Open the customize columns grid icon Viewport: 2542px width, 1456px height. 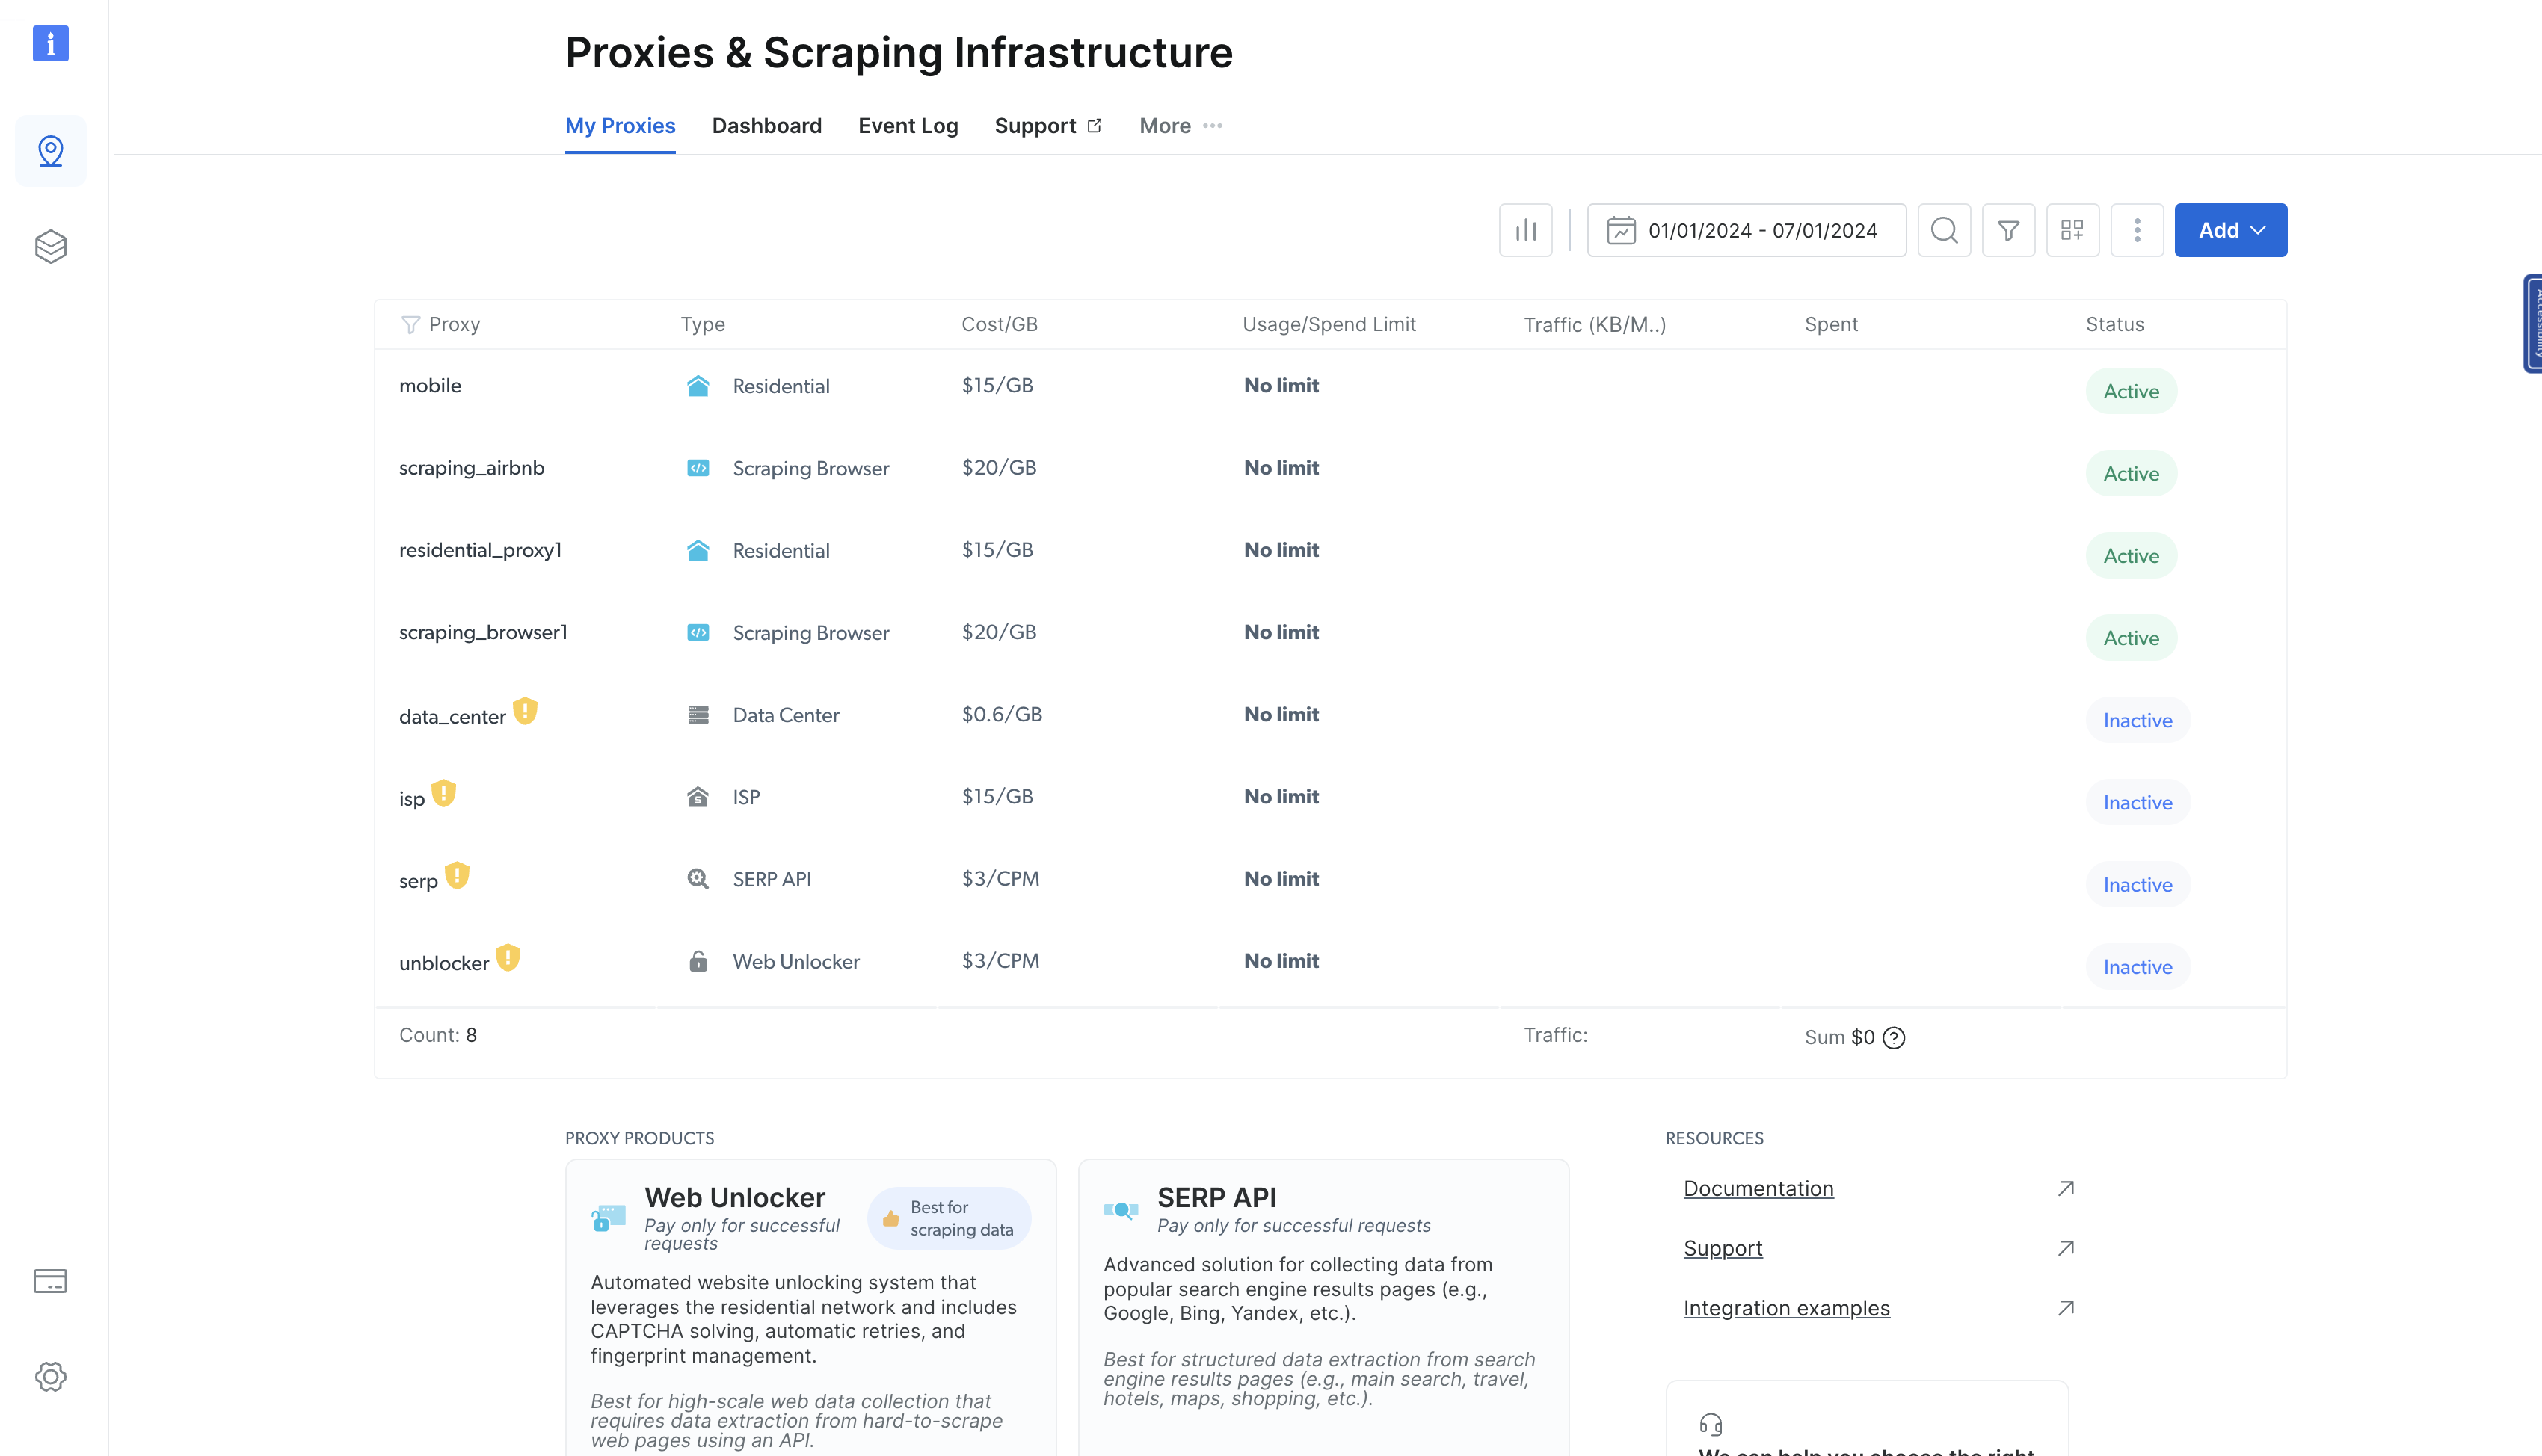pos(2072,230)
